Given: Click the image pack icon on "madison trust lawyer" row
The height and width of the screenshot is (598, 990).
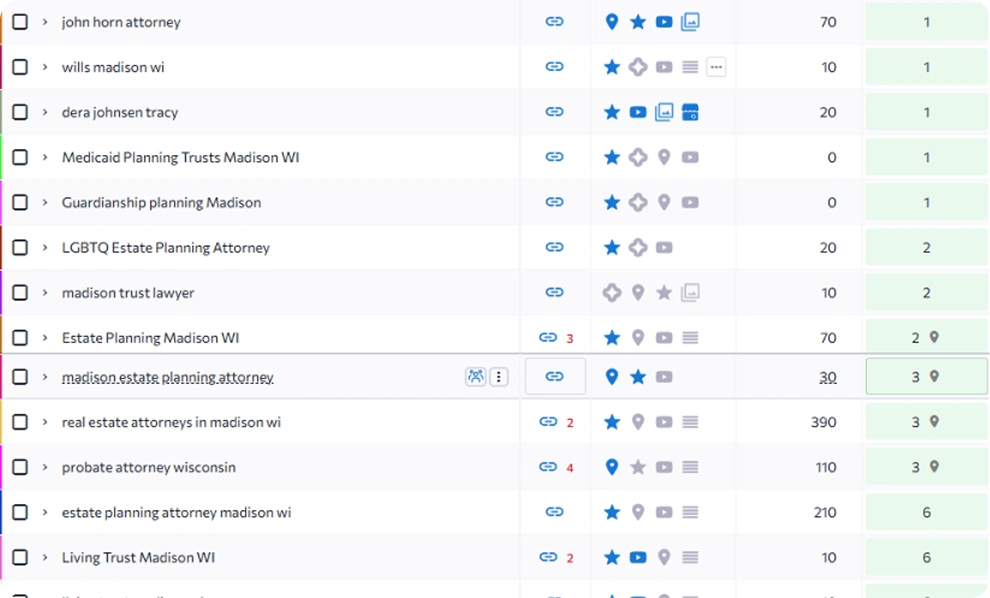Looking at the screenshot, I should tap(689, 292).
